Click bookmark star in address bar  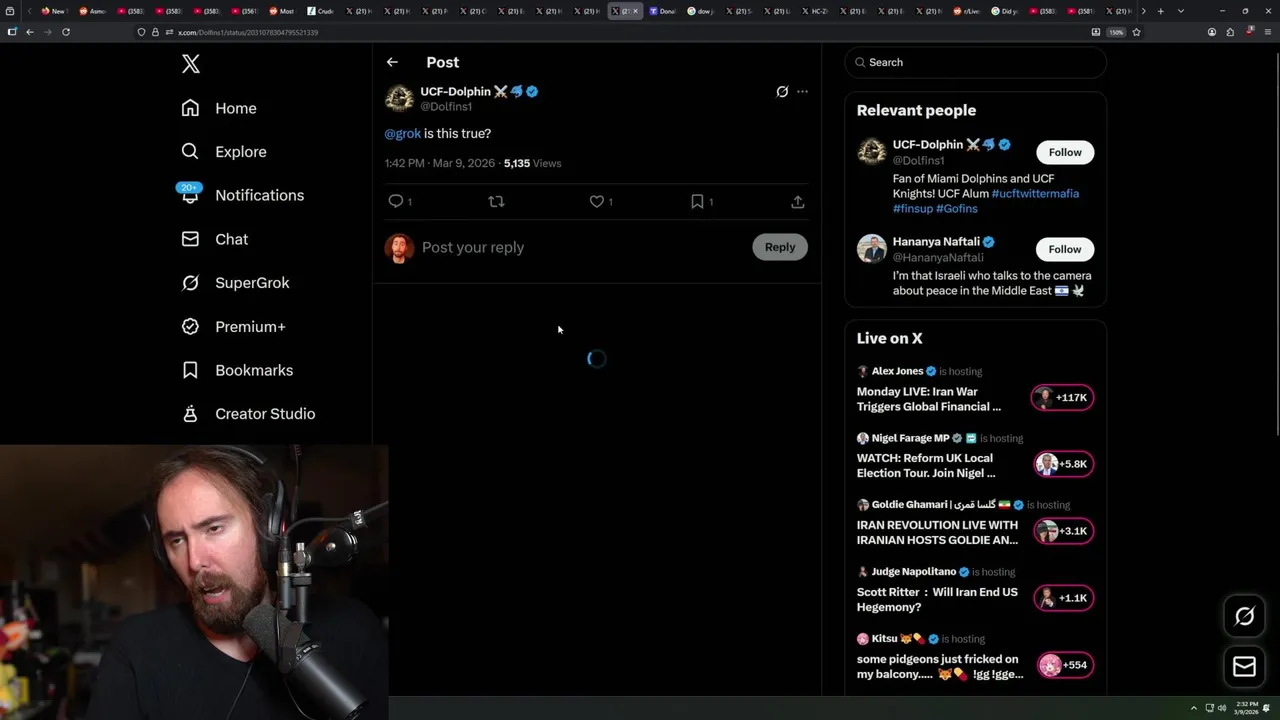[x=1136, y=32]
